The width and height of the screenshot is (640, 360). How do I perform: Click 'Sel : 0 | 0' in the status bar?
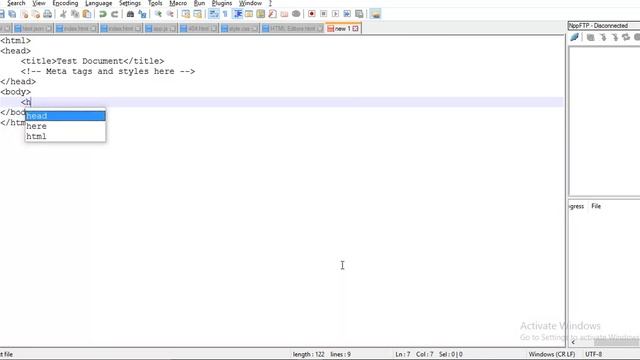pyautogui.click(x=451, y=354)
